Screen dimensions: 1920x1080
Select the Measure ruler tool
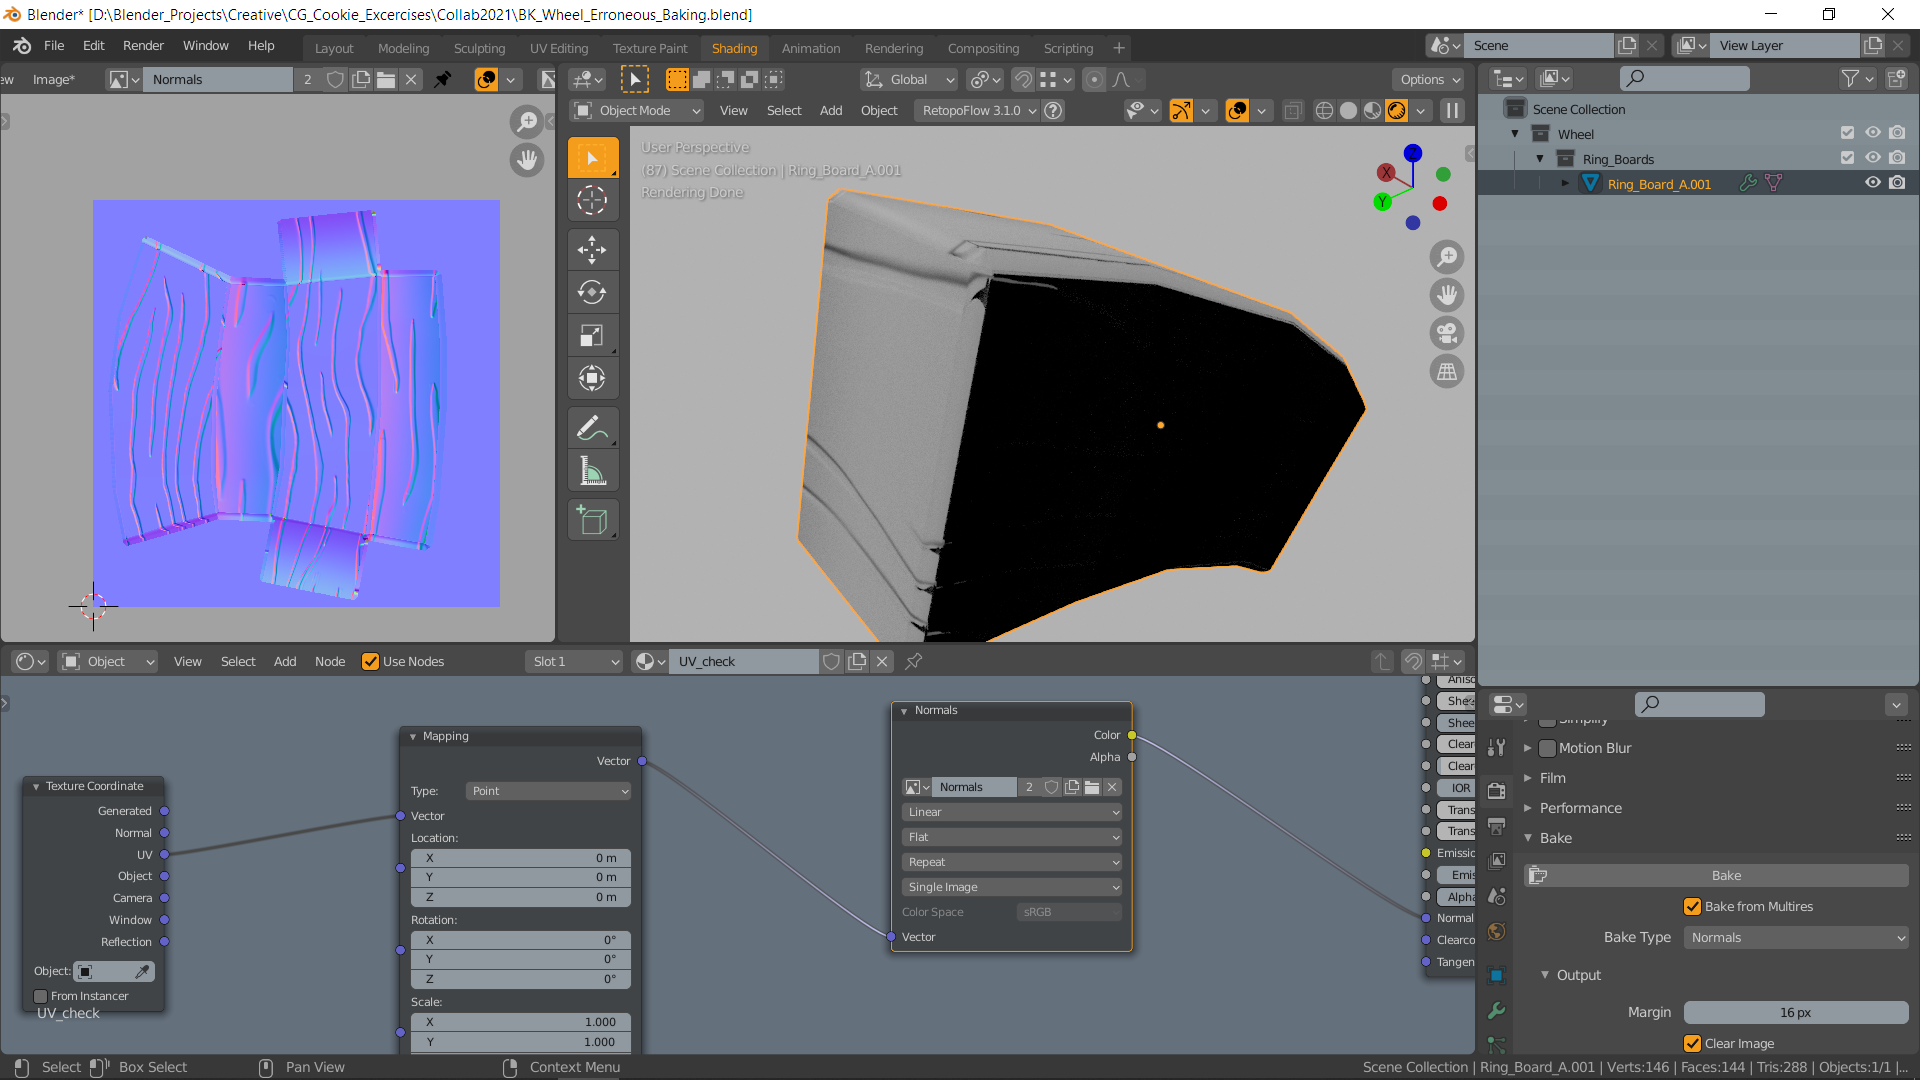(x=592, y=471)
